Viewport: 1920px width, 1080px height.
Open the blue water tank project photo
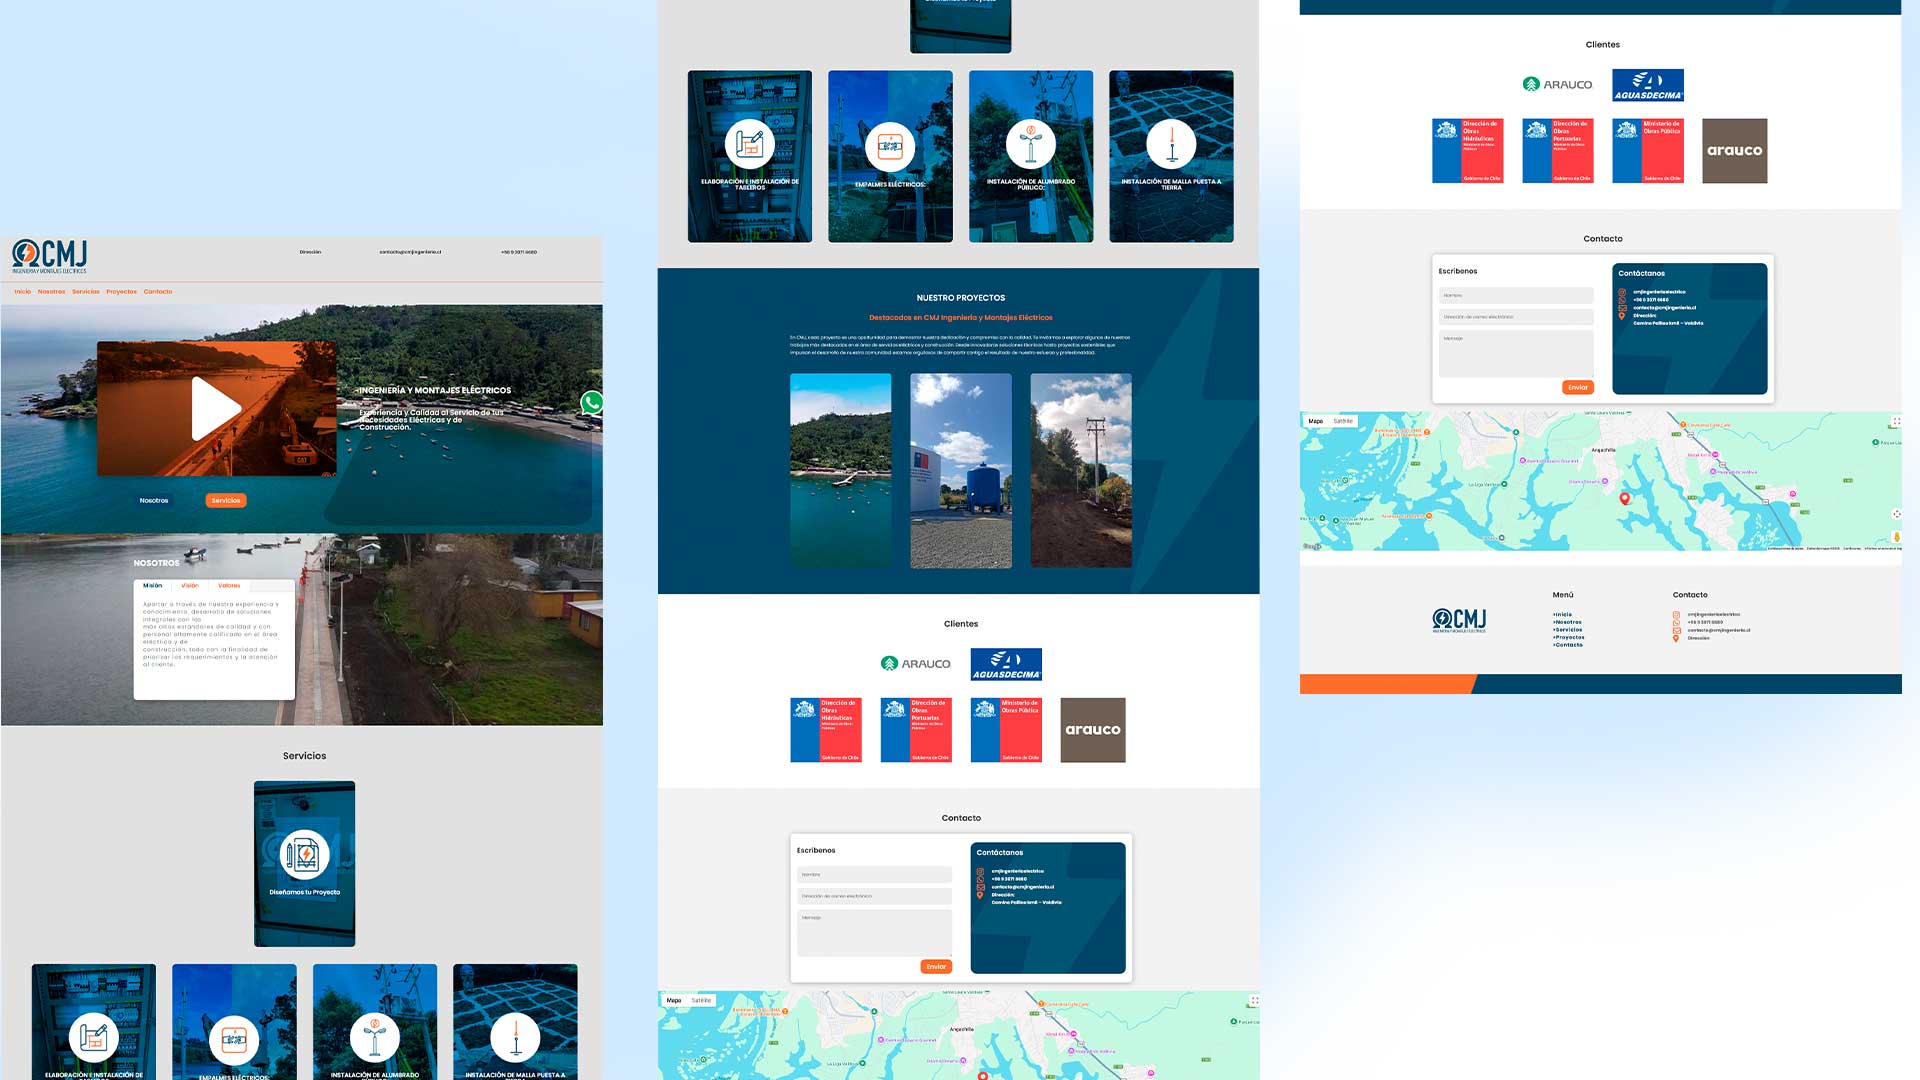[960, 471]
